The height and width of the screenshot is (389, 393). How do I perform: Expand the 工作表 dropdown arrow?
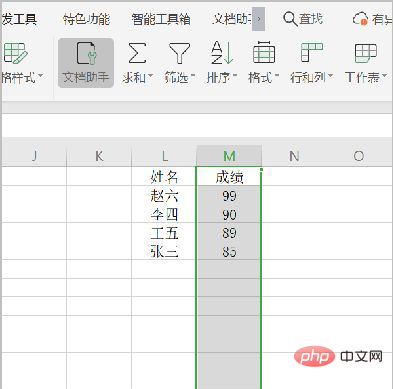384,76
